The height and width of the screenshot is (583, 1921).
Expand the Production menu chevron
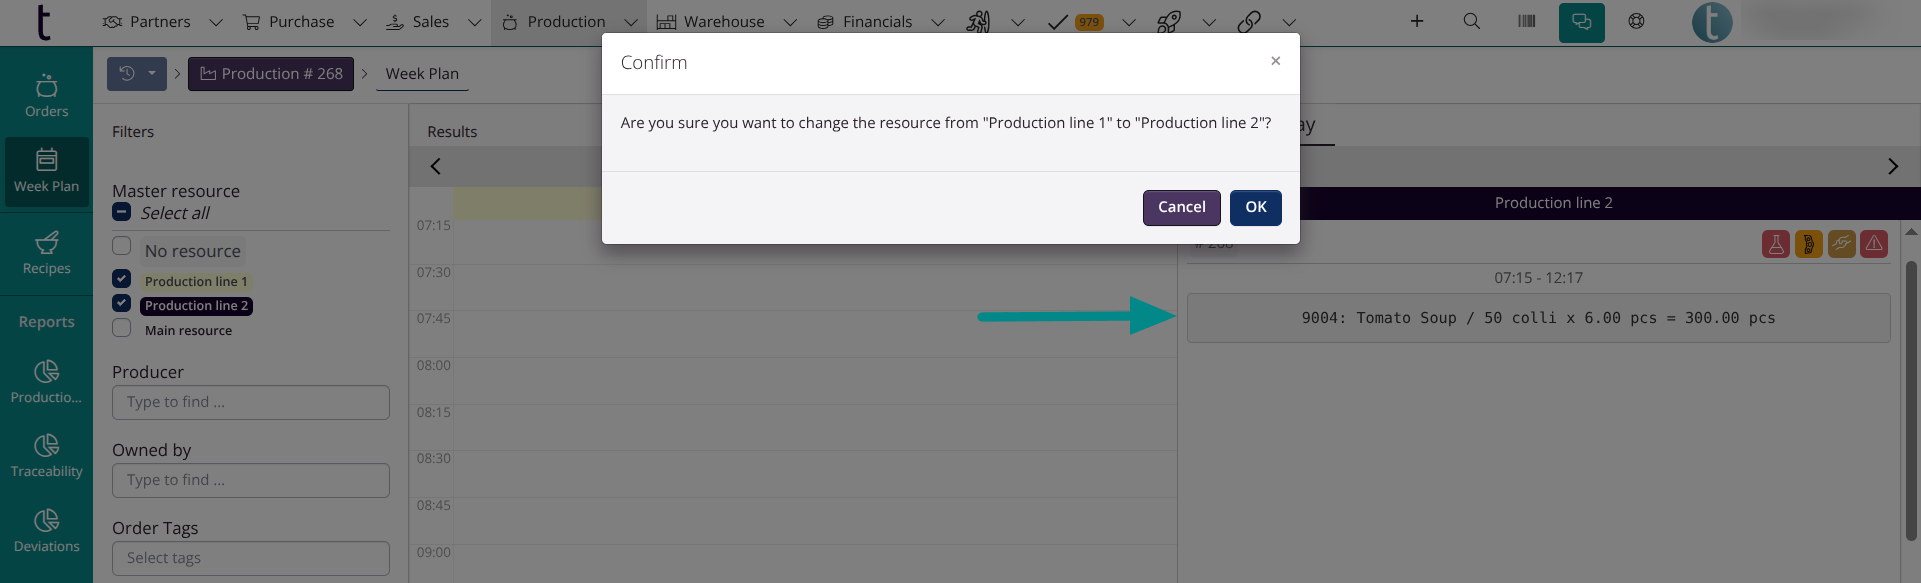tap(631, 22)
